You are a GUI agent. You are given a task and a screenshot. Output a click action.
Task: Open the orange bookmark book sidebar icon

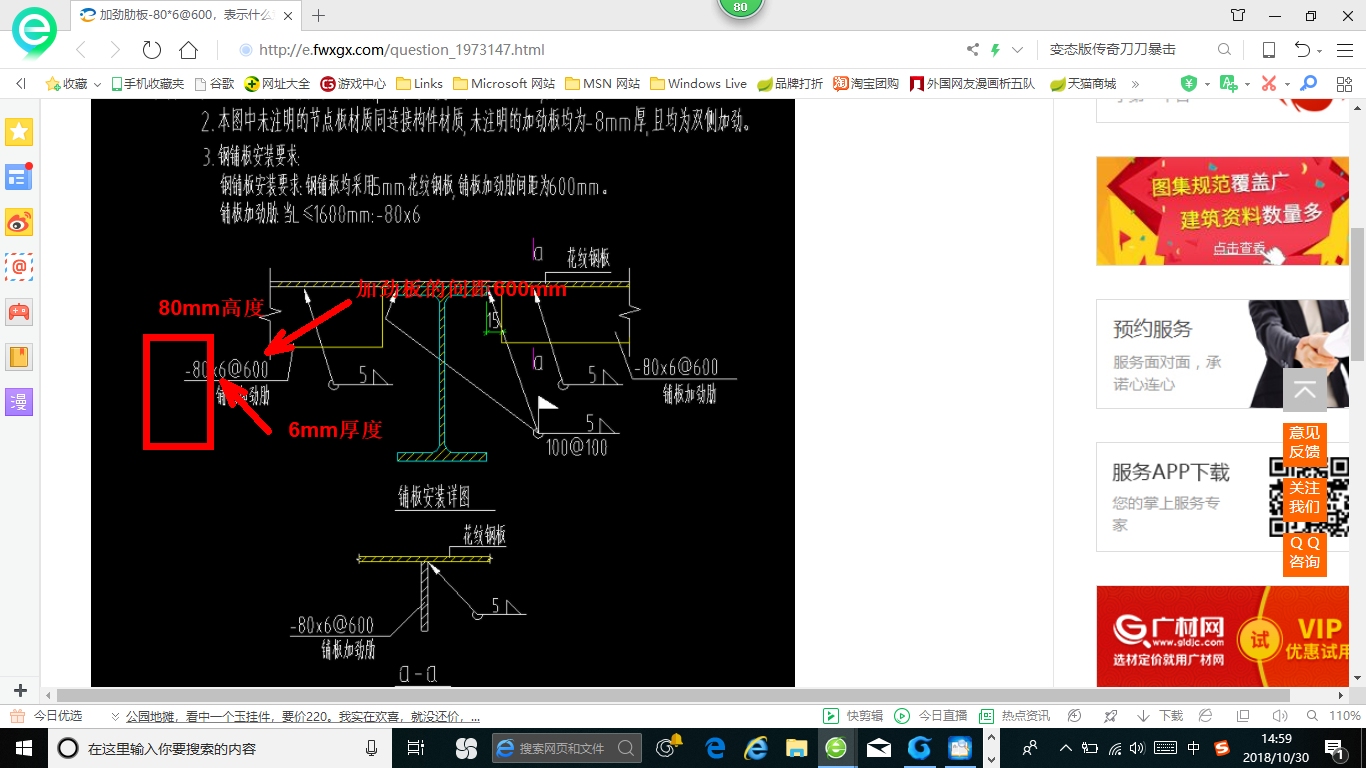point(19,357)
